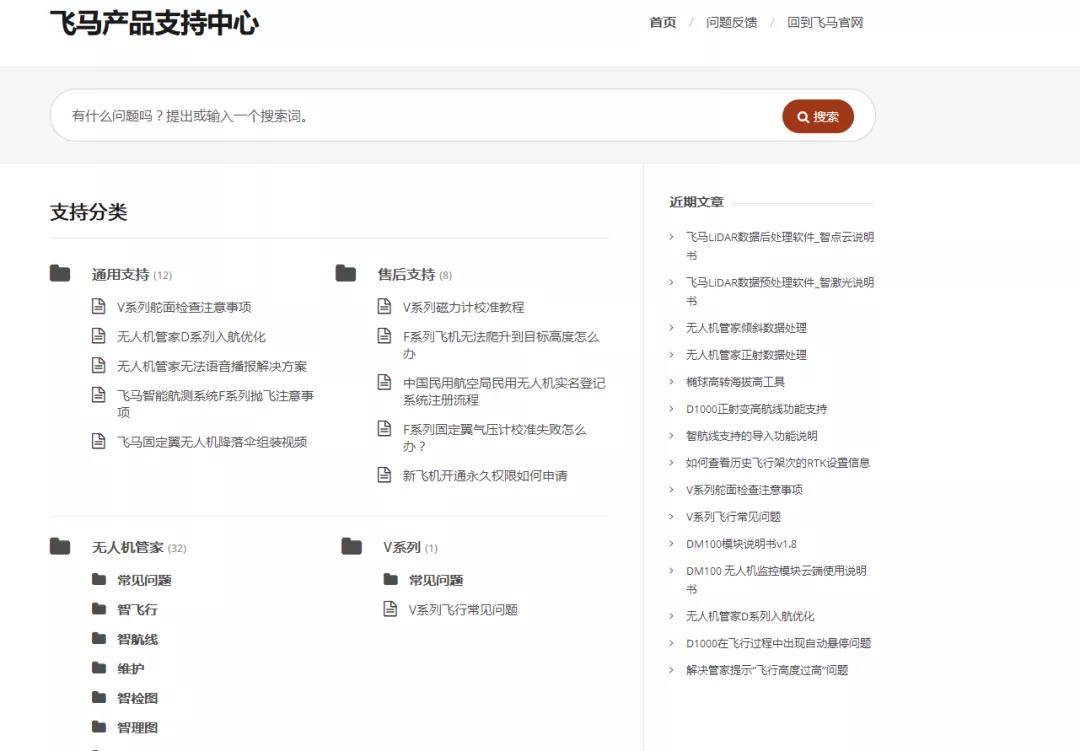Screen dimensions: 1080x751
Task: Click the 无人机管家 category folder icon
Action: pos(60,546)
